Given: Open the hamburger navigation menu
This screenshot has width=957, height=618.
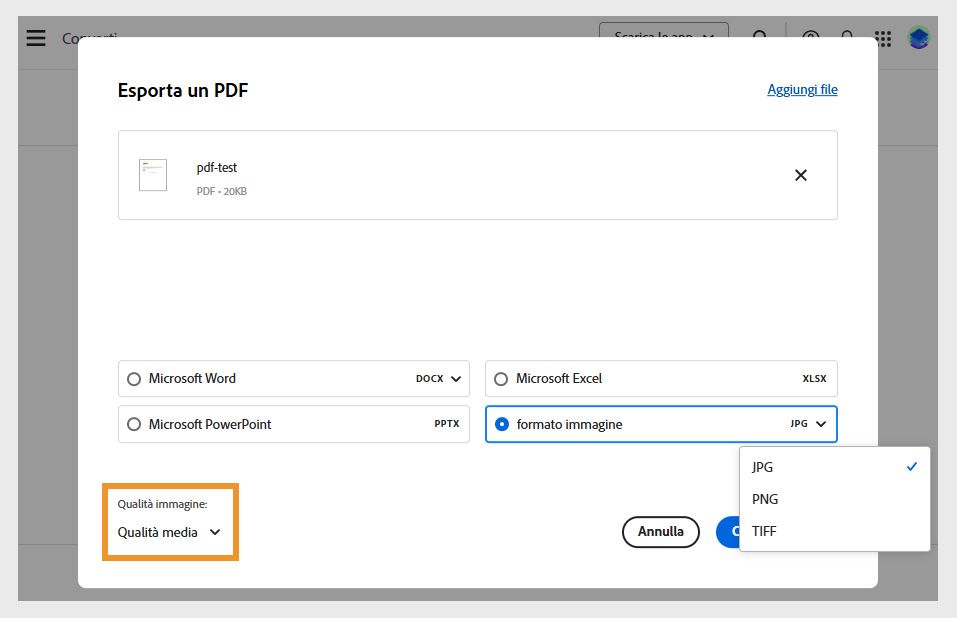Looking at the screenshot, I should point(36,38).
